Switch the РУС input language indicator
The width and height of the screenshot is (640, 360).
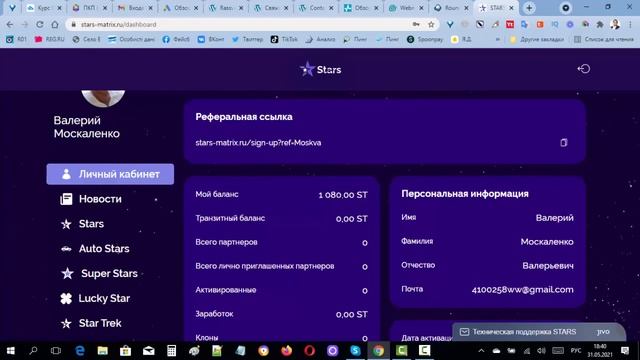[576, 351]
